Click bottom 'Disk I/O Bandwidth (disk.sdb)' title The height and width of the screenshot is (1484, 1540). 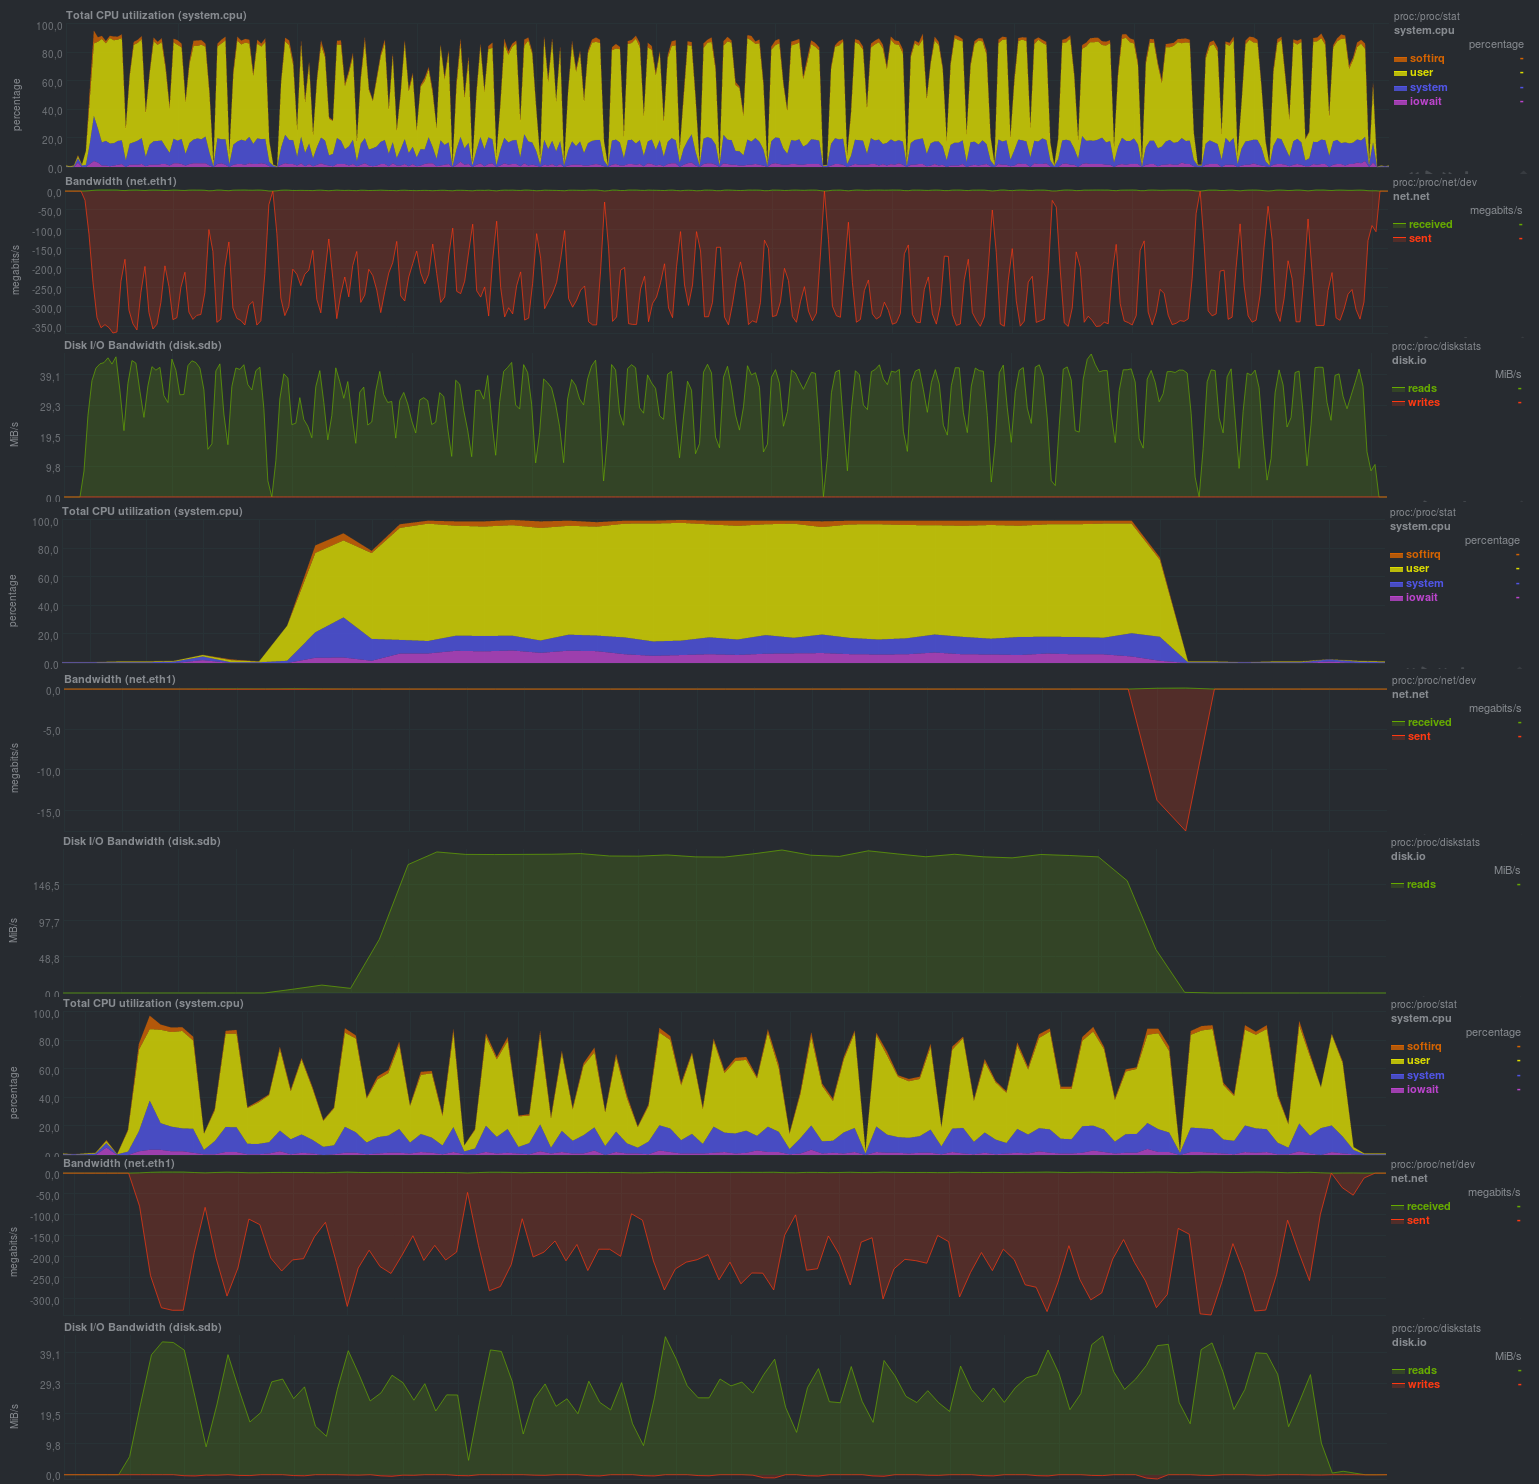143,1328
